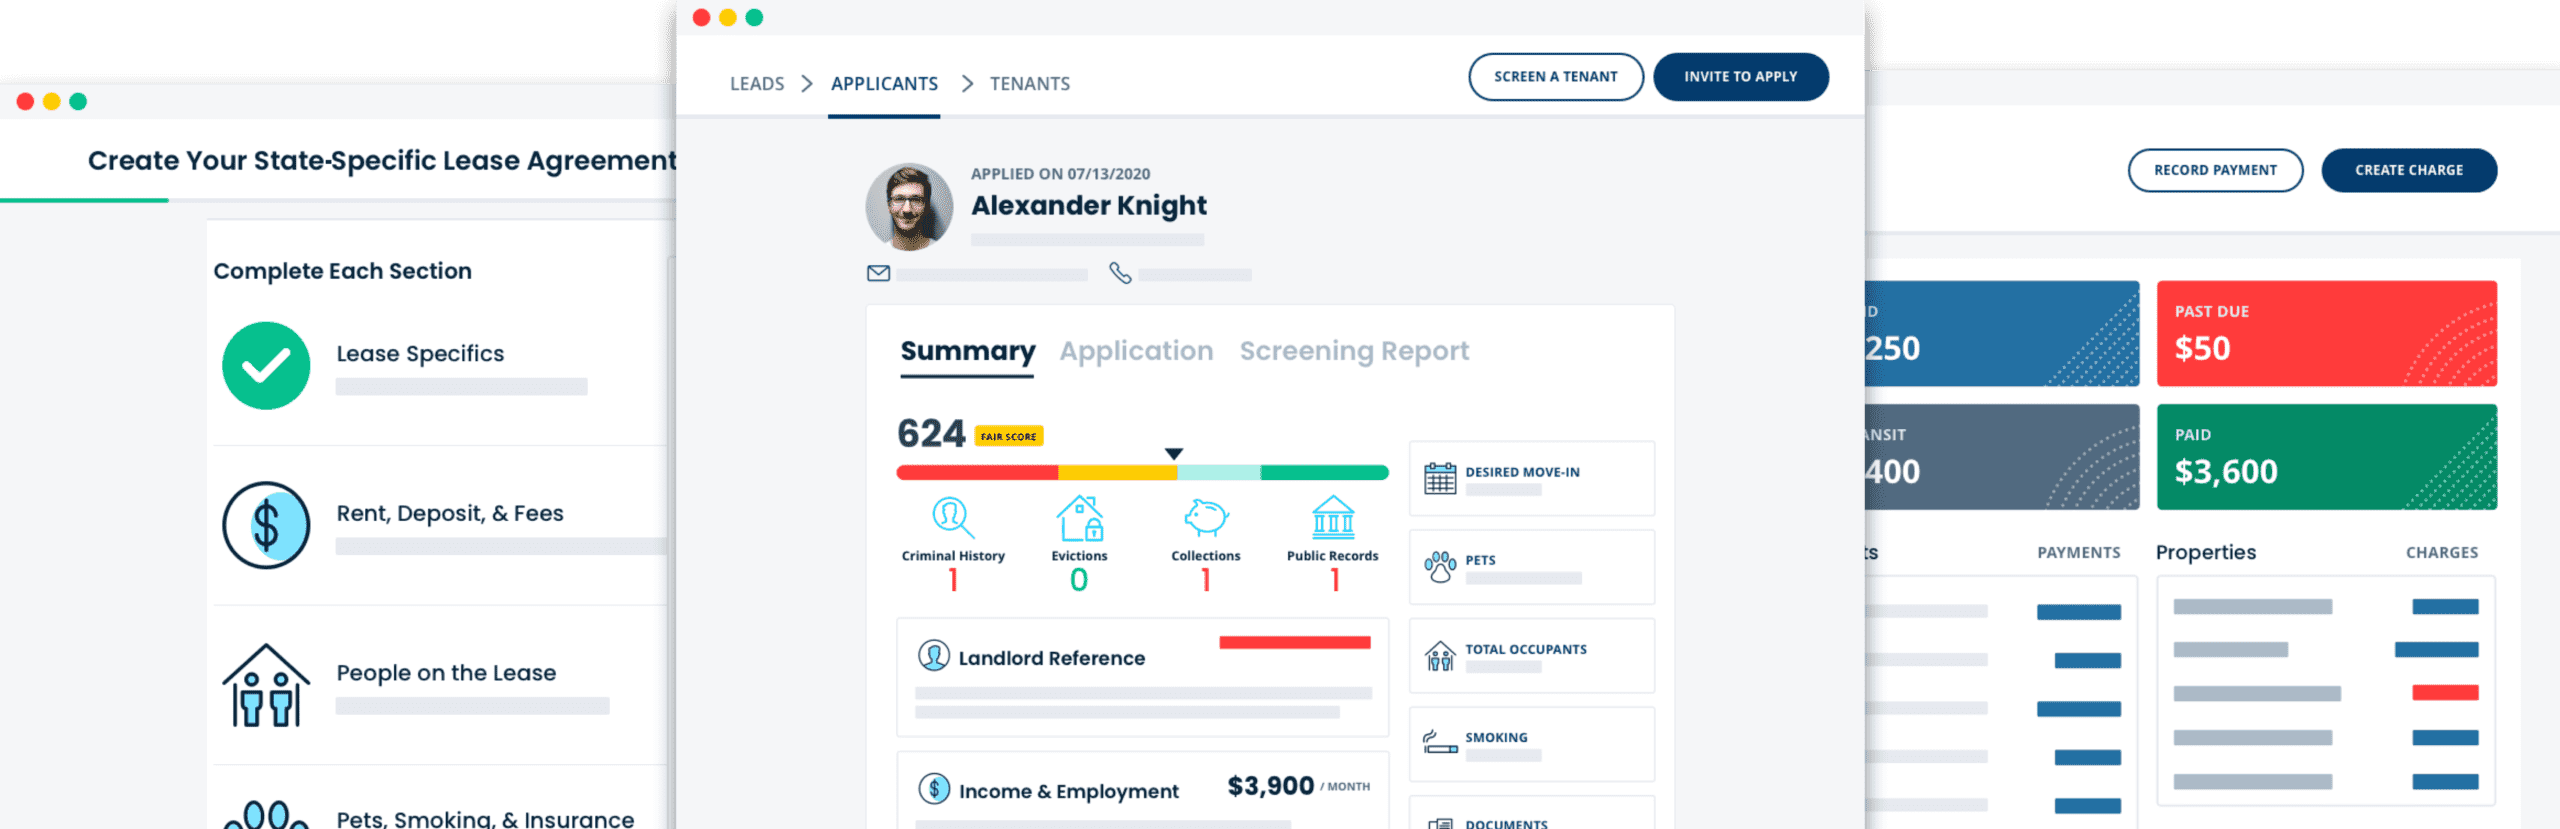The height and width of the screenshot is (829, 2560).
Task: Click the Criminal History count of 1
Action: 953,580
